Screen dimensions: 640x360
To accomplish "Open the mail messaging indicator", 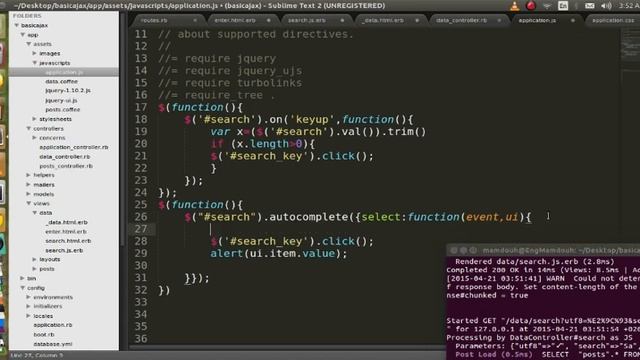I will point(589,6).
